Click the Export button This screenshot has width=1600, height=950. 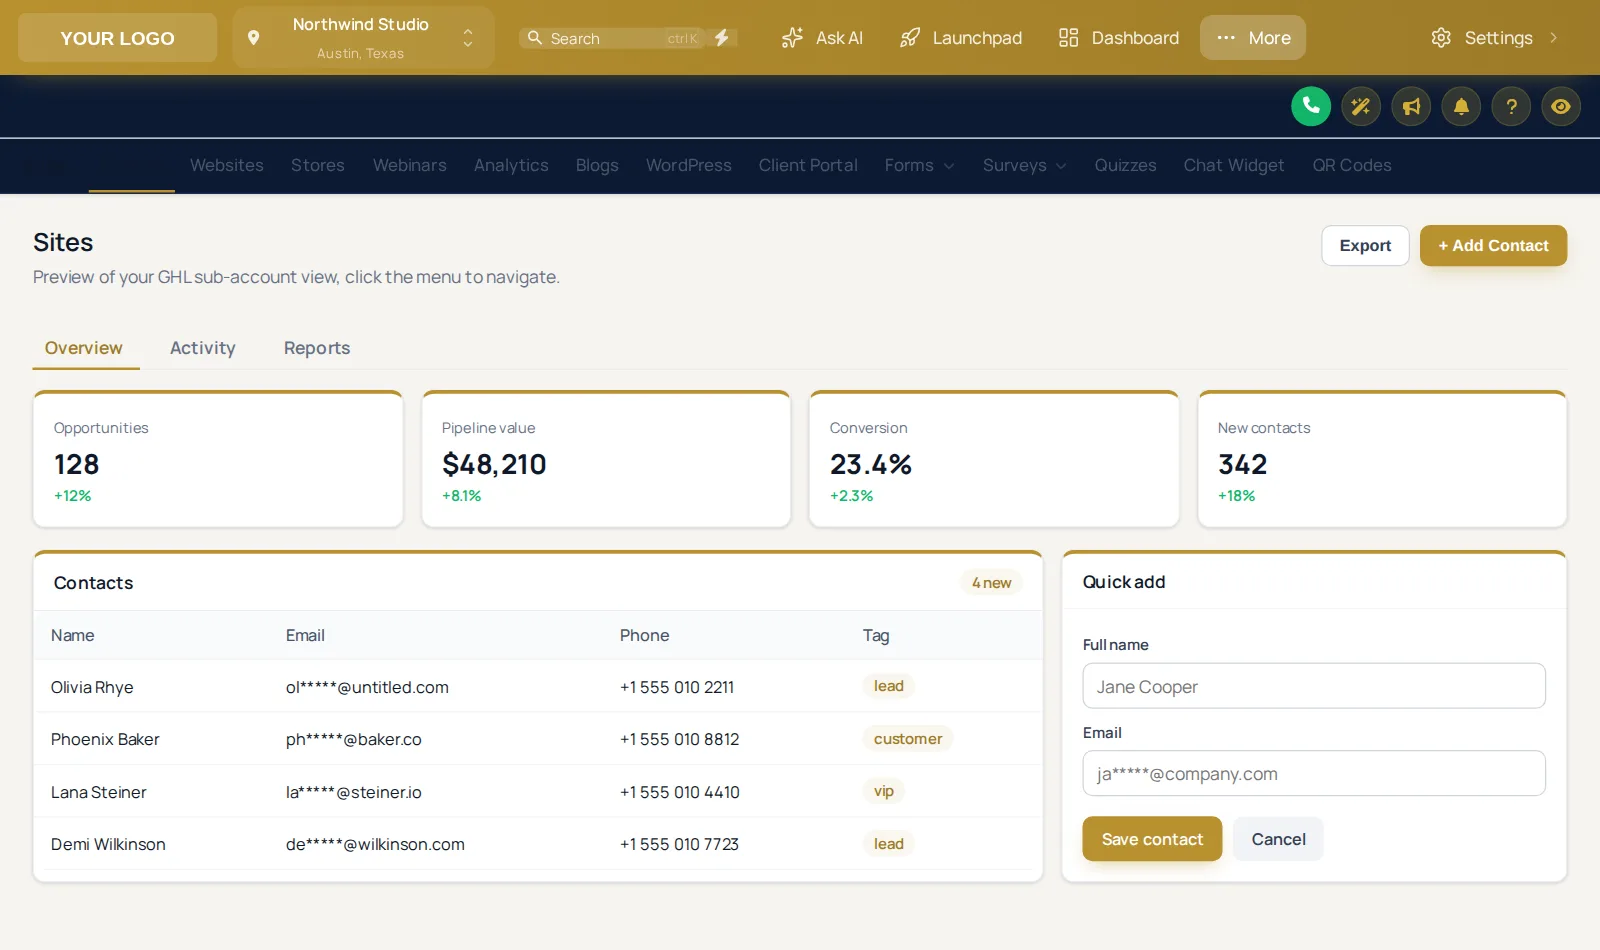pos(1365,246)
